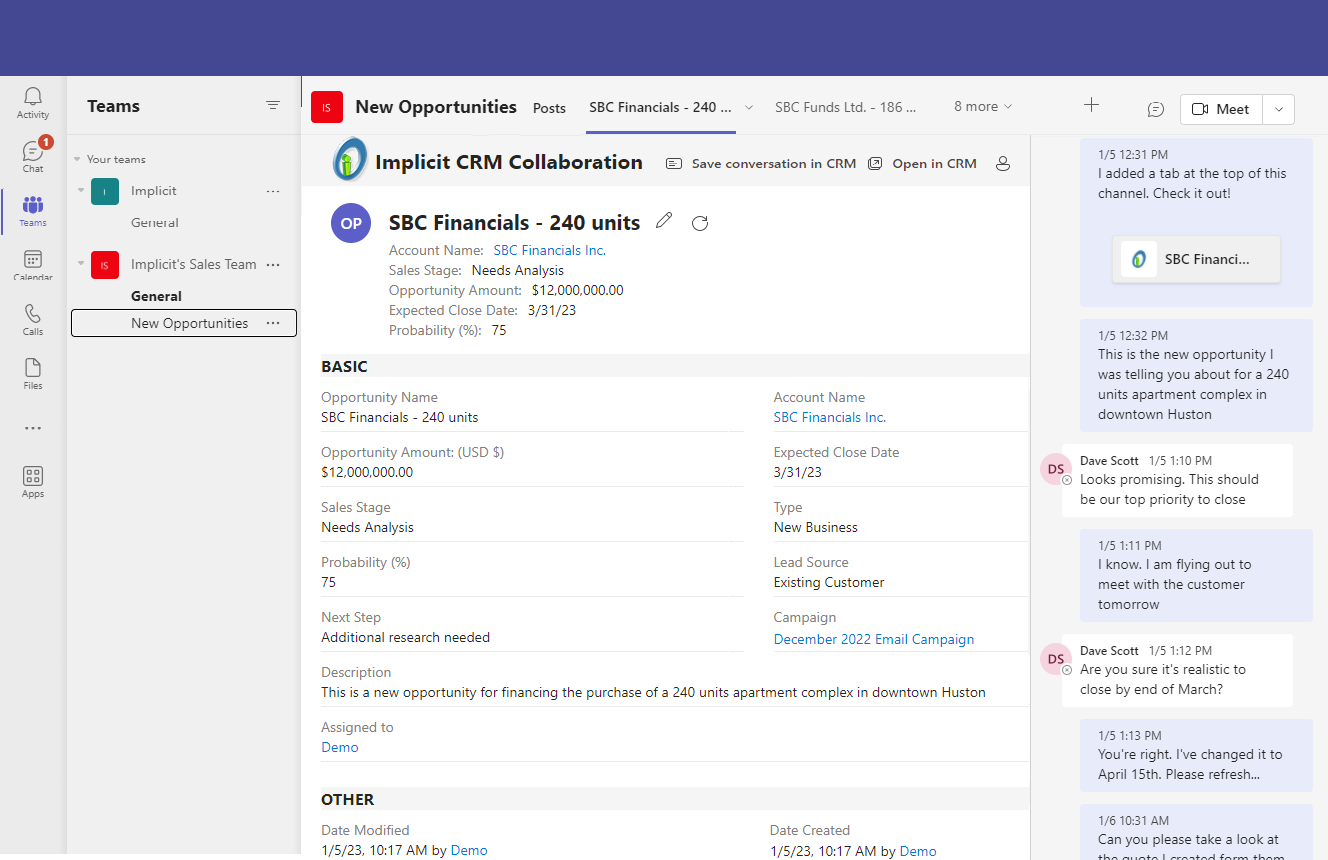The image size is (1328, 860).
Task: Open the Meet button dropdown arrow
Action: (x=1279, y=109)
